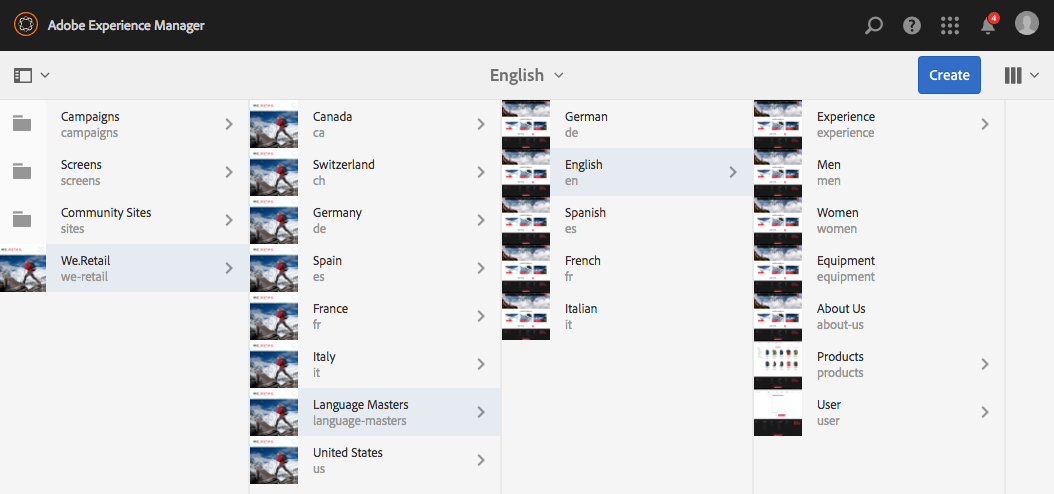Click the Equipment page entry
The width and height of the screenshot is (1054, 494).
point(879,268)
